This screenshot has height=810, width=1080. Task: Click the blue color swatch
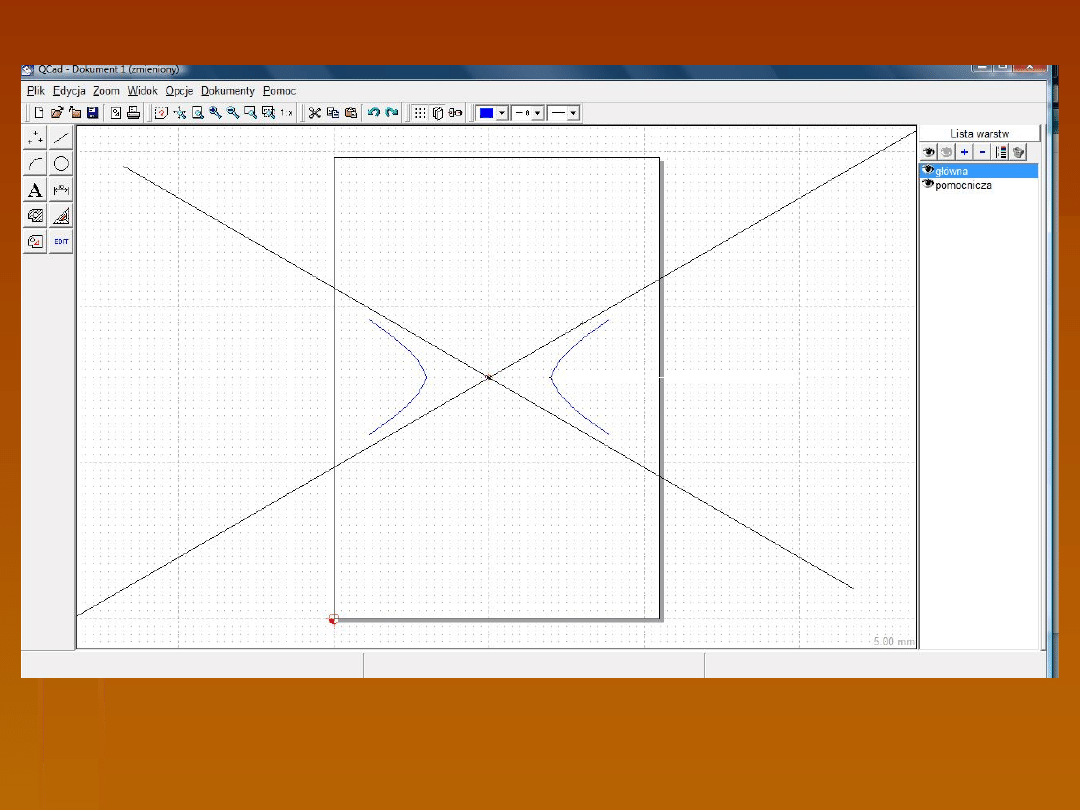[487, 113]
